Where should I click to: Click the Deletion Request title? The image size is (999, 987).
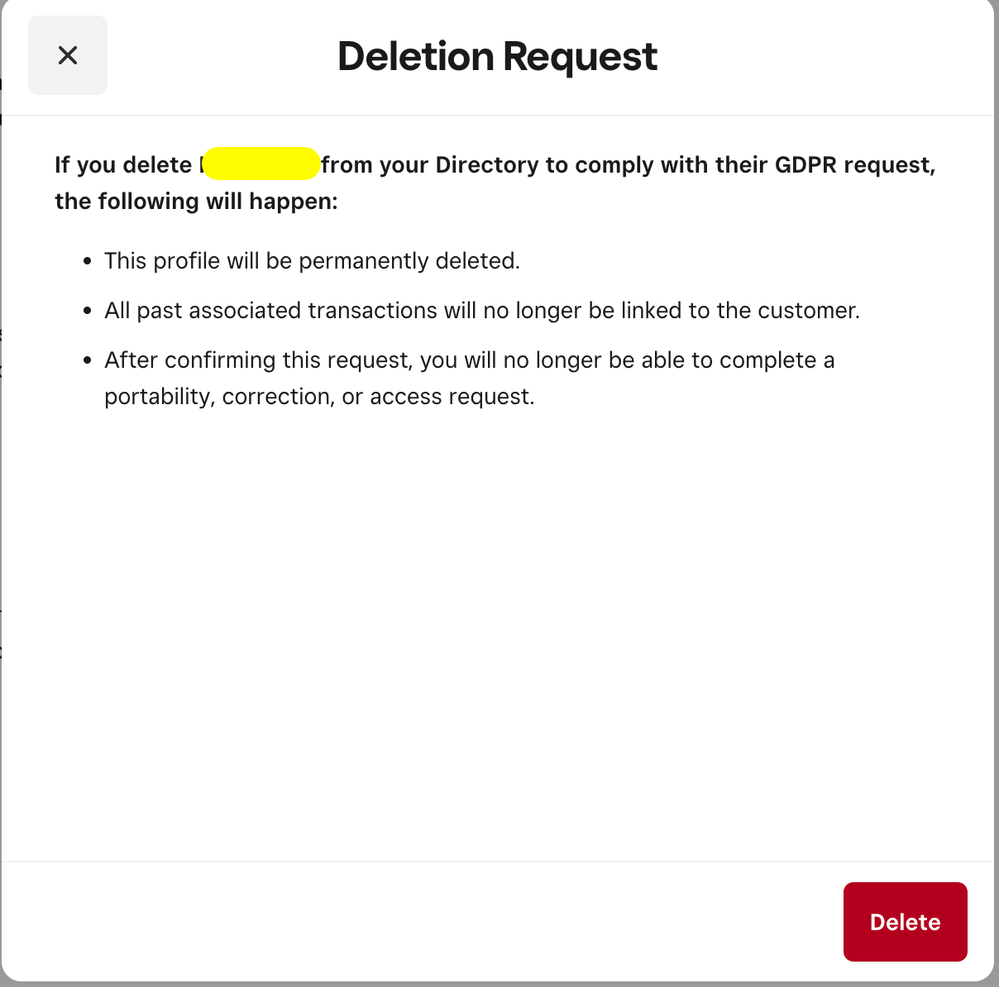(x=497, y=57)
